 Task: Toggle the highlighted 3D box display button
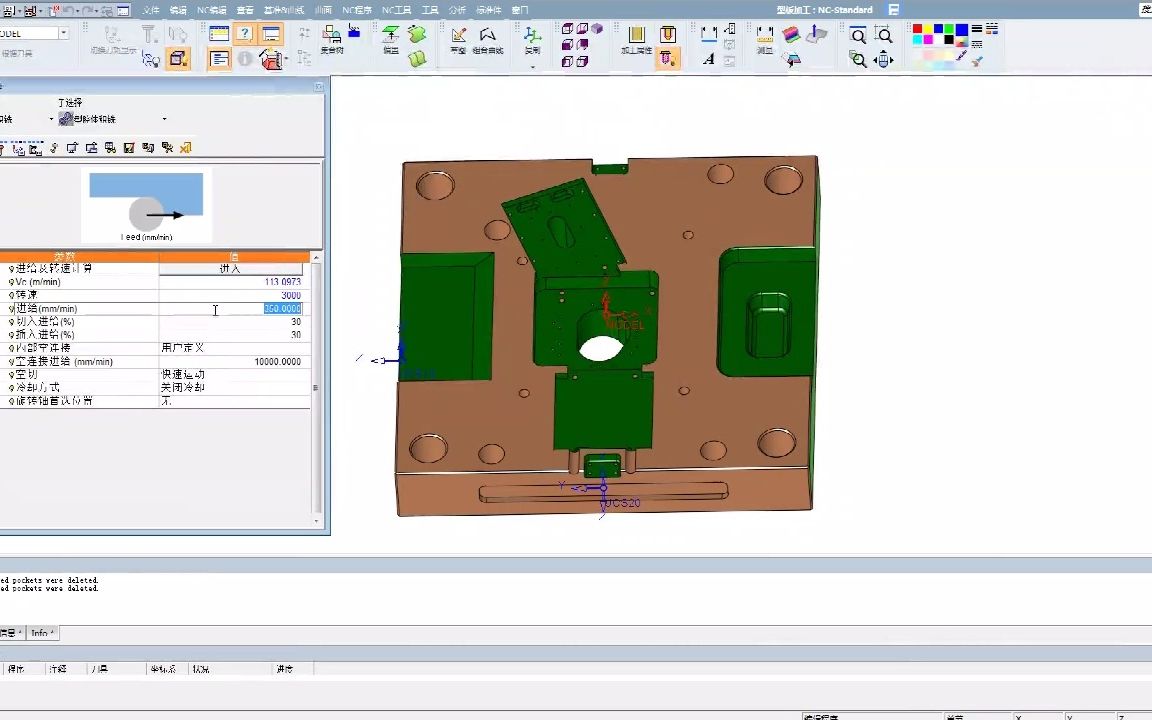point(178,59)
